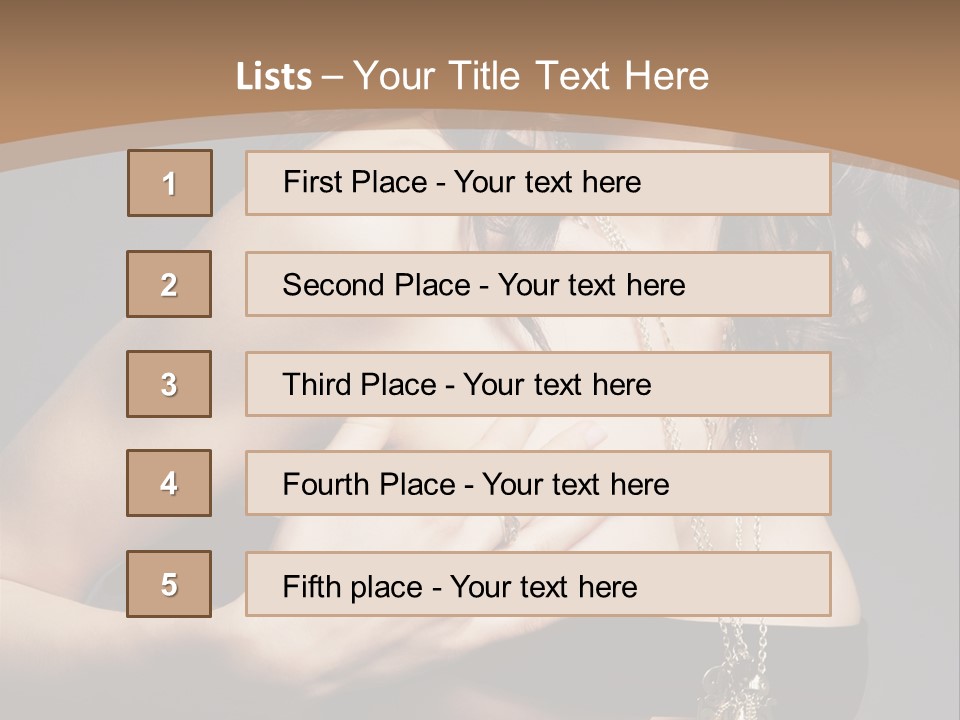Click "Your text here" in Fifth place row

pyautogui.click(x=544, y=586)
